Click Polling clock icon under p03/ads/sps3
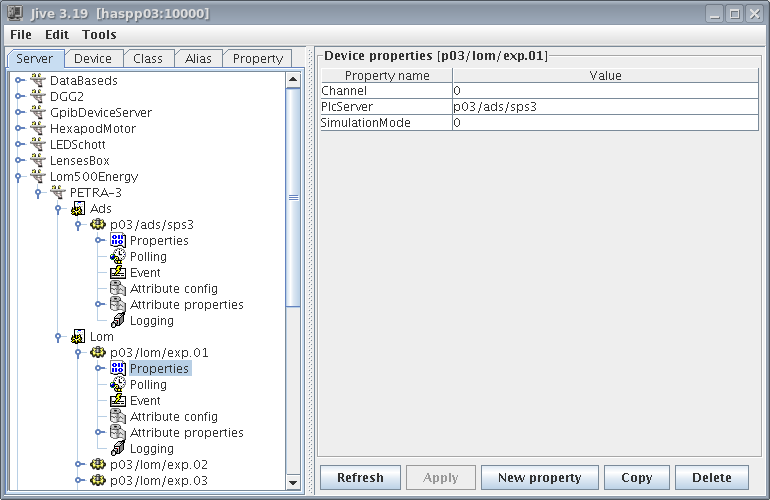 [118, 256]
